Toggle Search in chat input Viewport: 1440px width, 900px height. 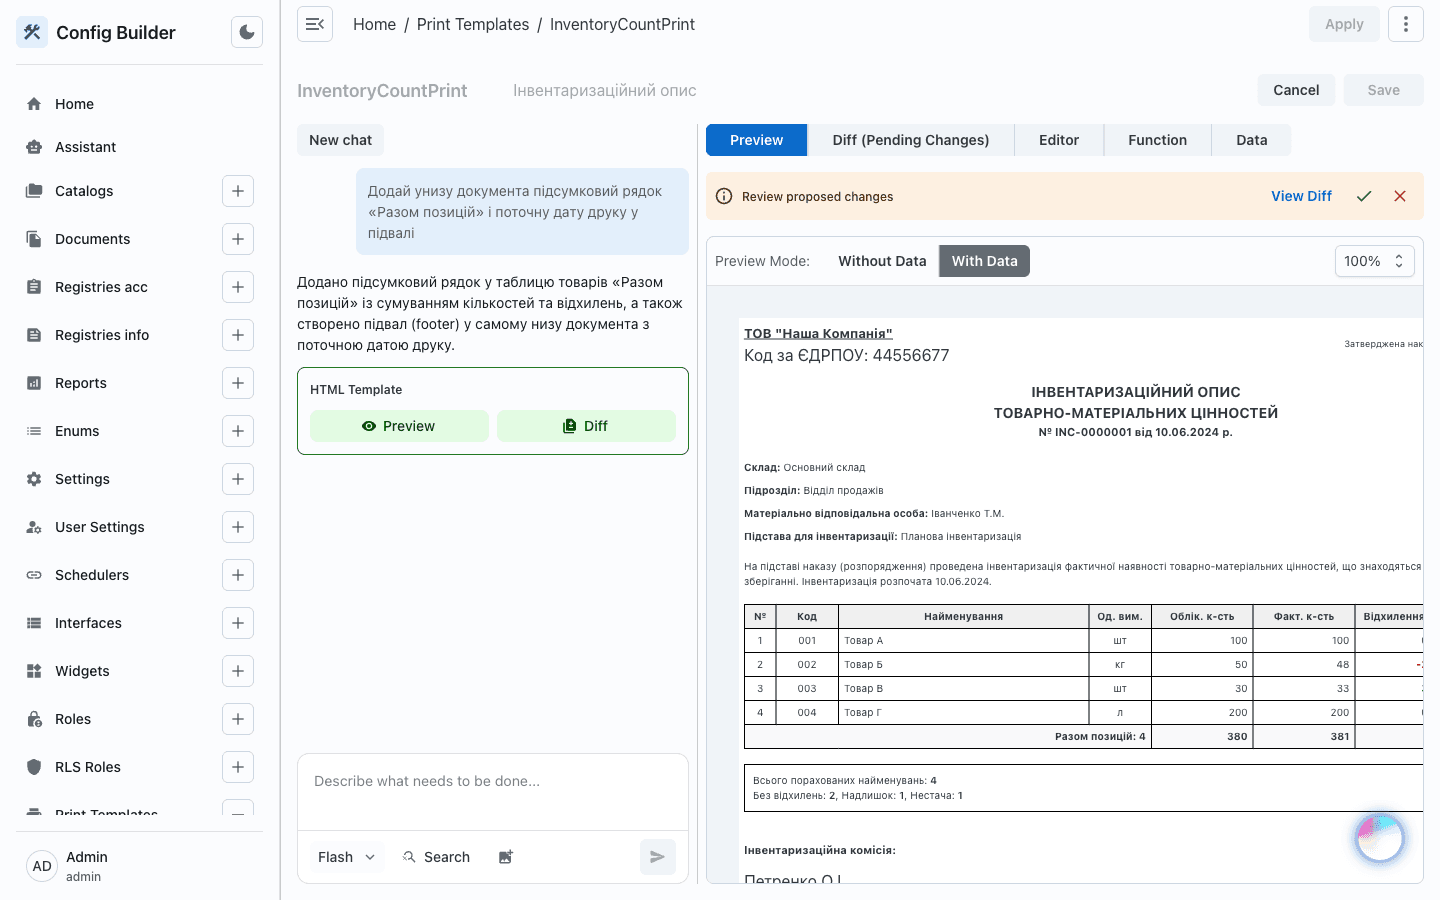(436, 857)
